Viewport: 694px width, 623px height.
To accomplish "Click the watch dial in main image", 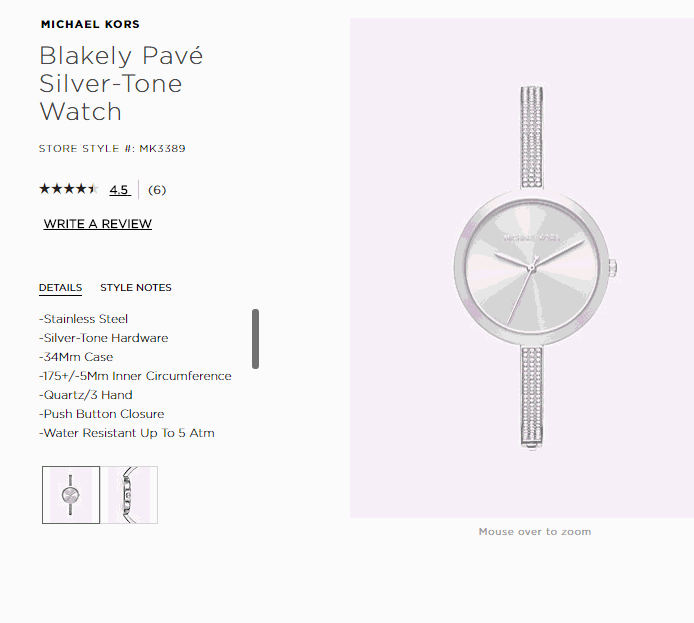I will coord(532,268).
